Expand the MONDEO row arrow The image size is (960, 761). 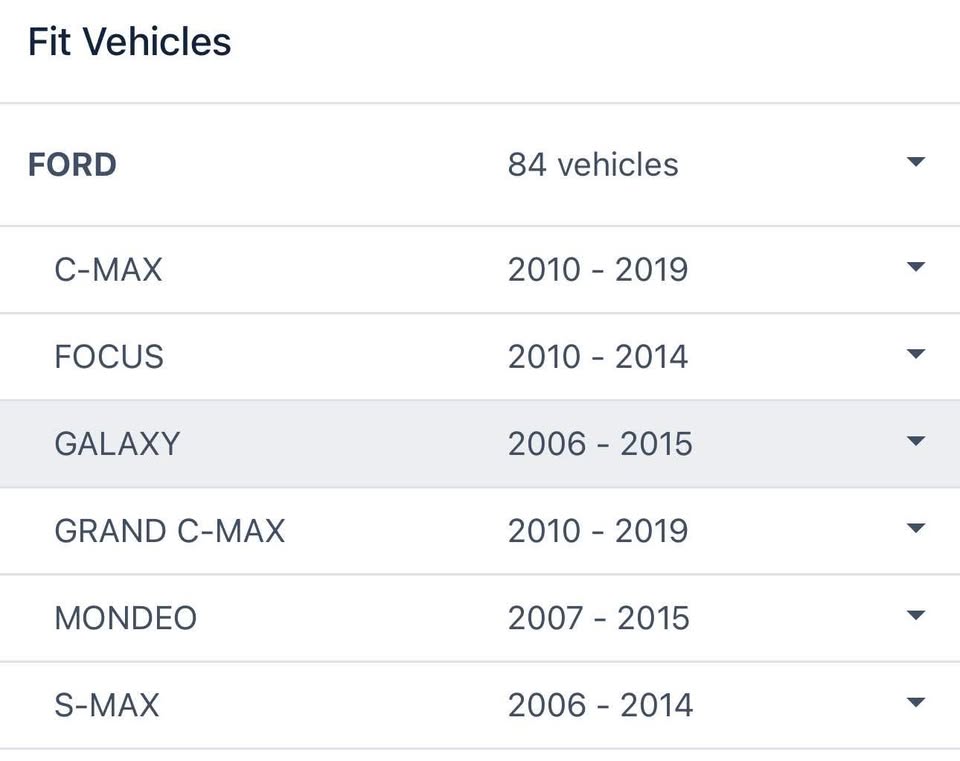915,615
